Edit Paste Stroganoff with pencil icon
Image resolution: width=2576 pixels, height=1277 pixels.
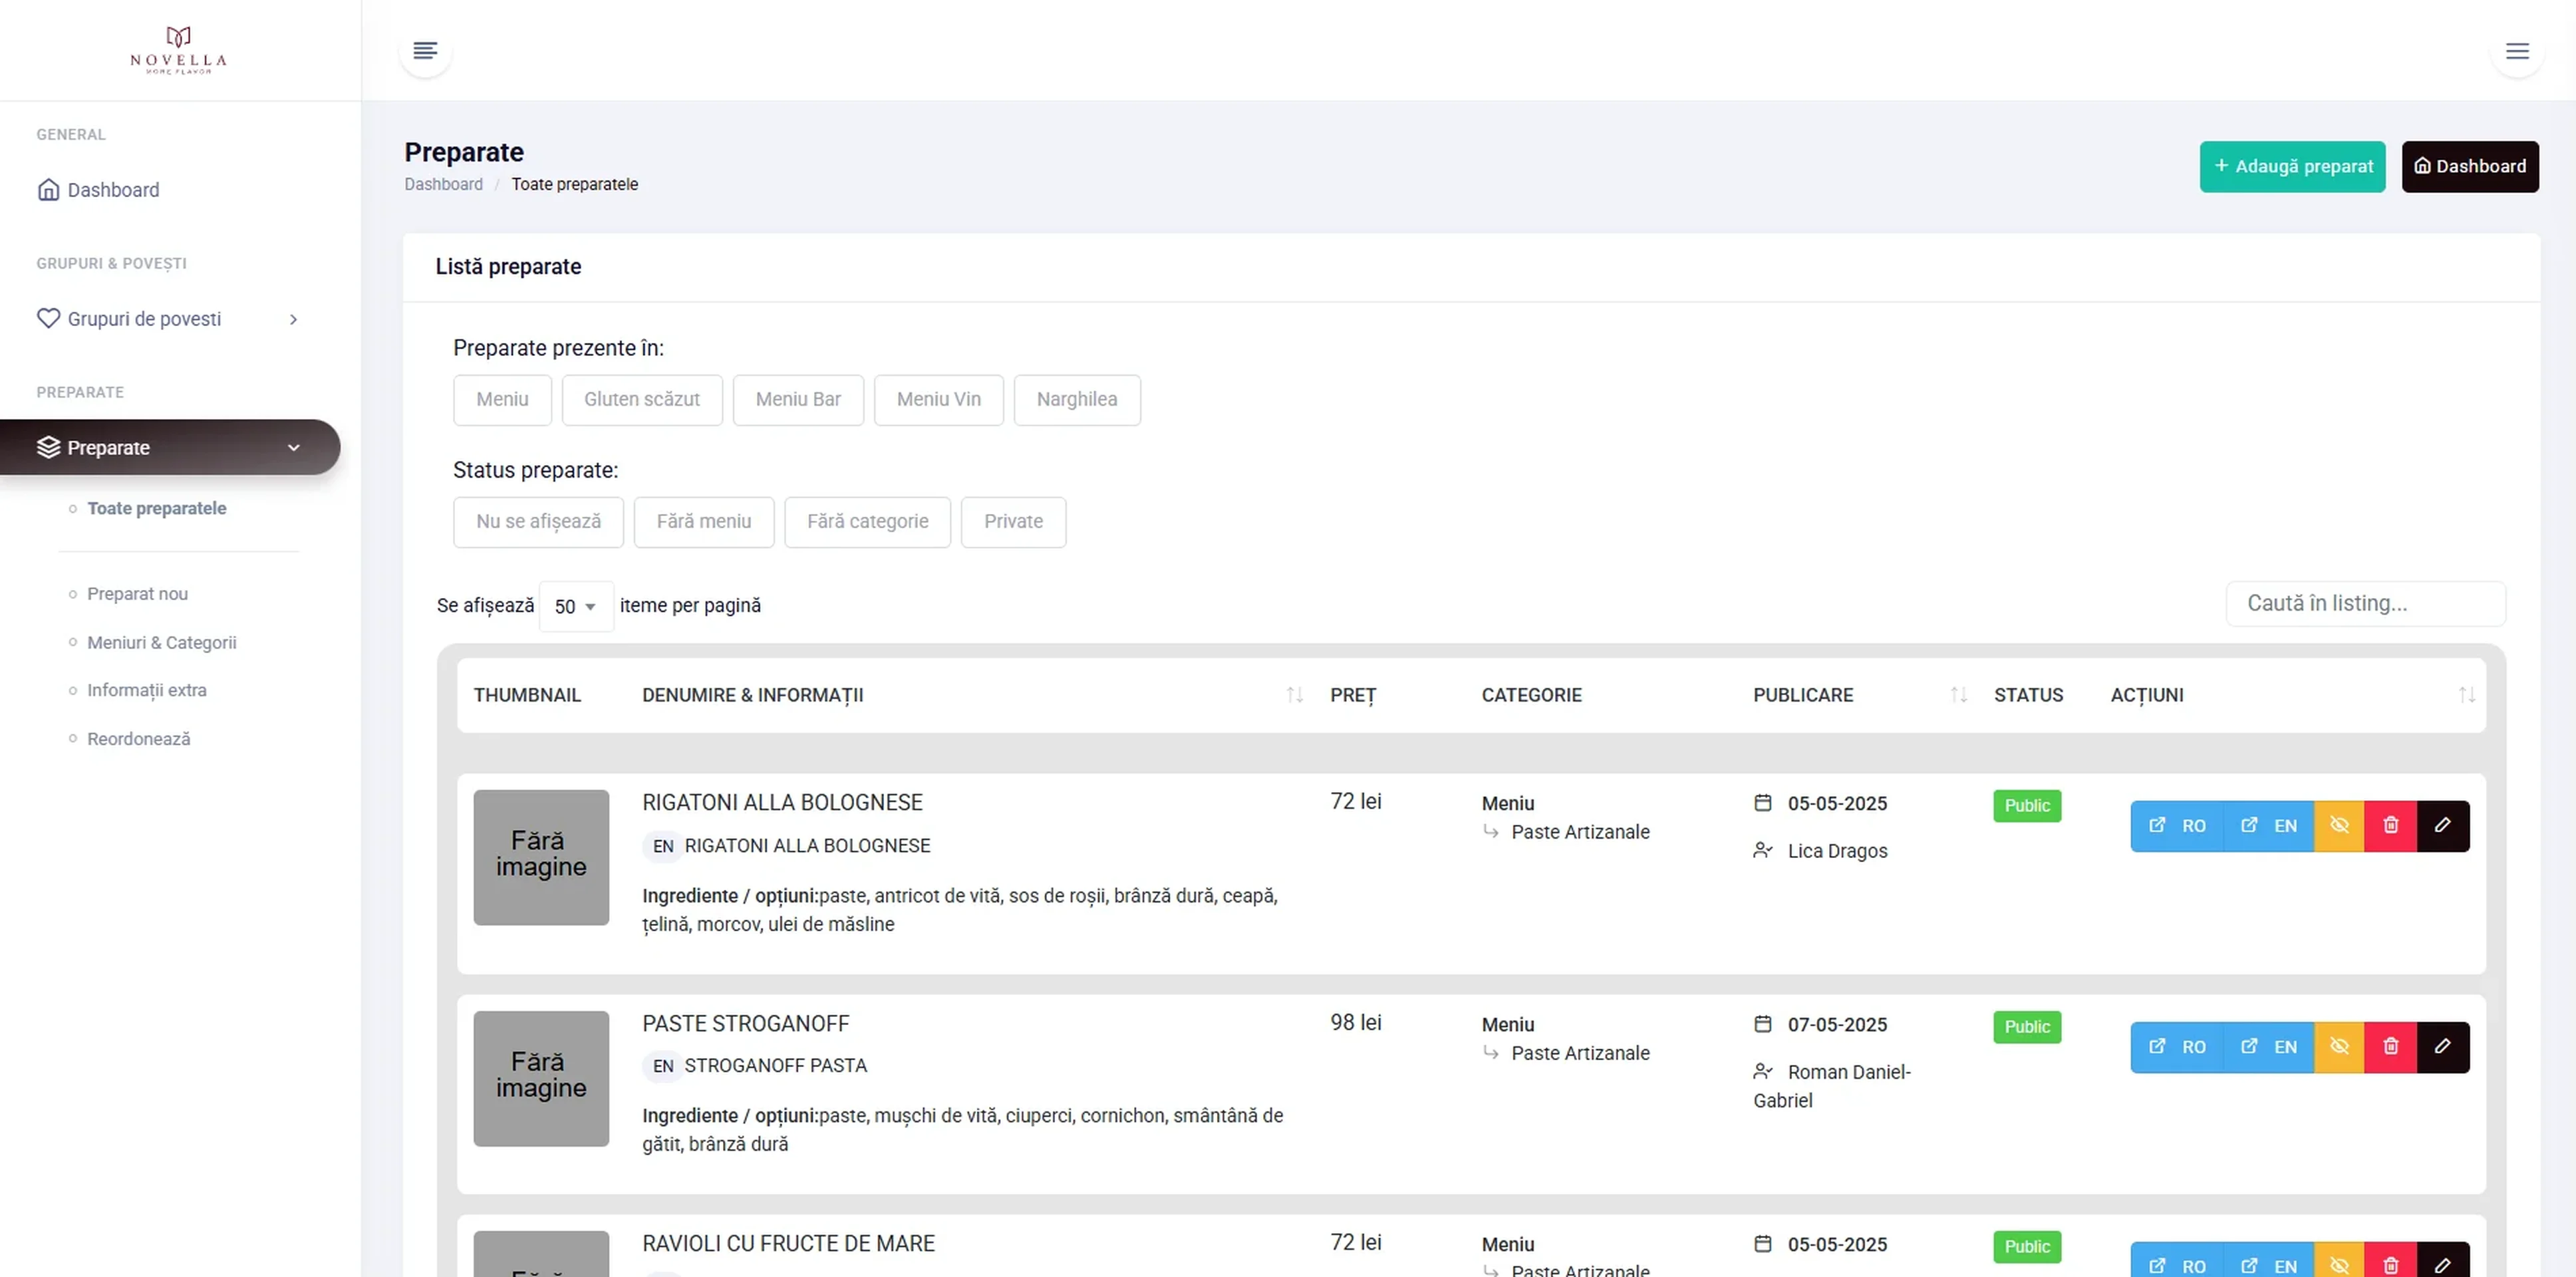pos(2443,1047)
